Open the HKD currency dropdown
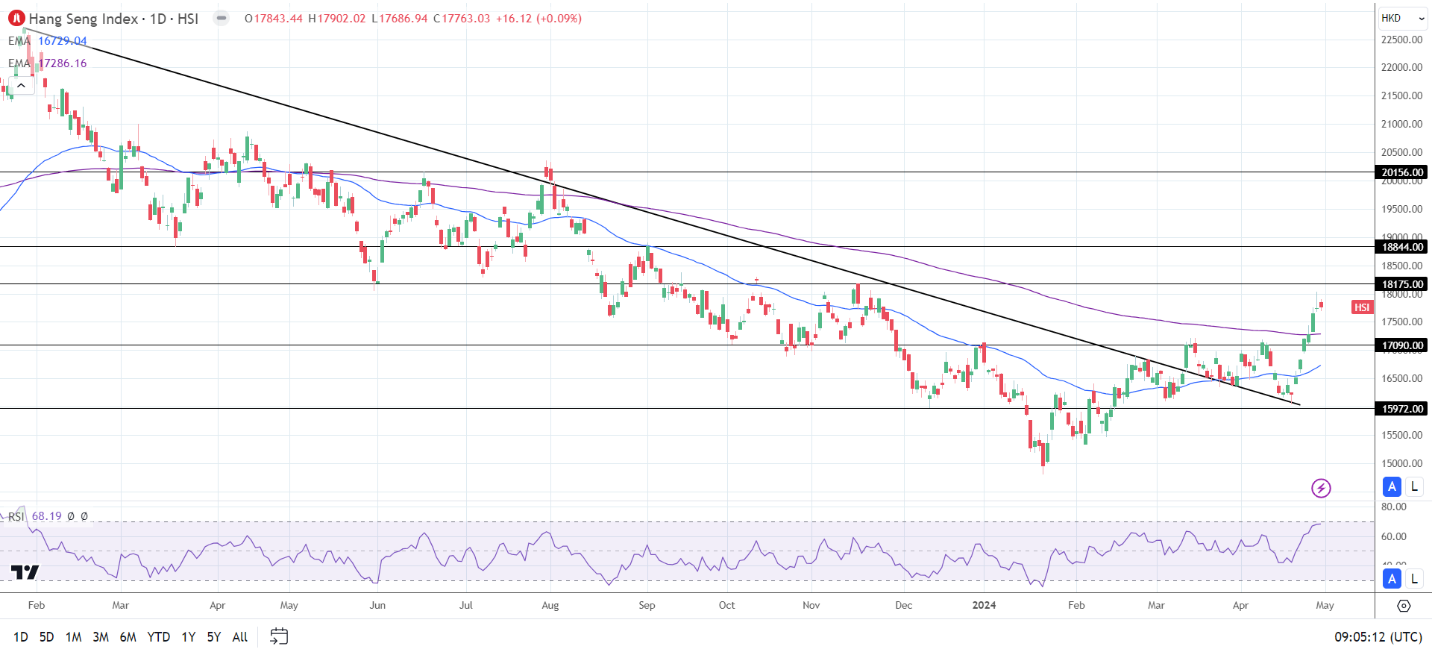This screenshot has width=1432, height=652. [x=1403, y=18]
